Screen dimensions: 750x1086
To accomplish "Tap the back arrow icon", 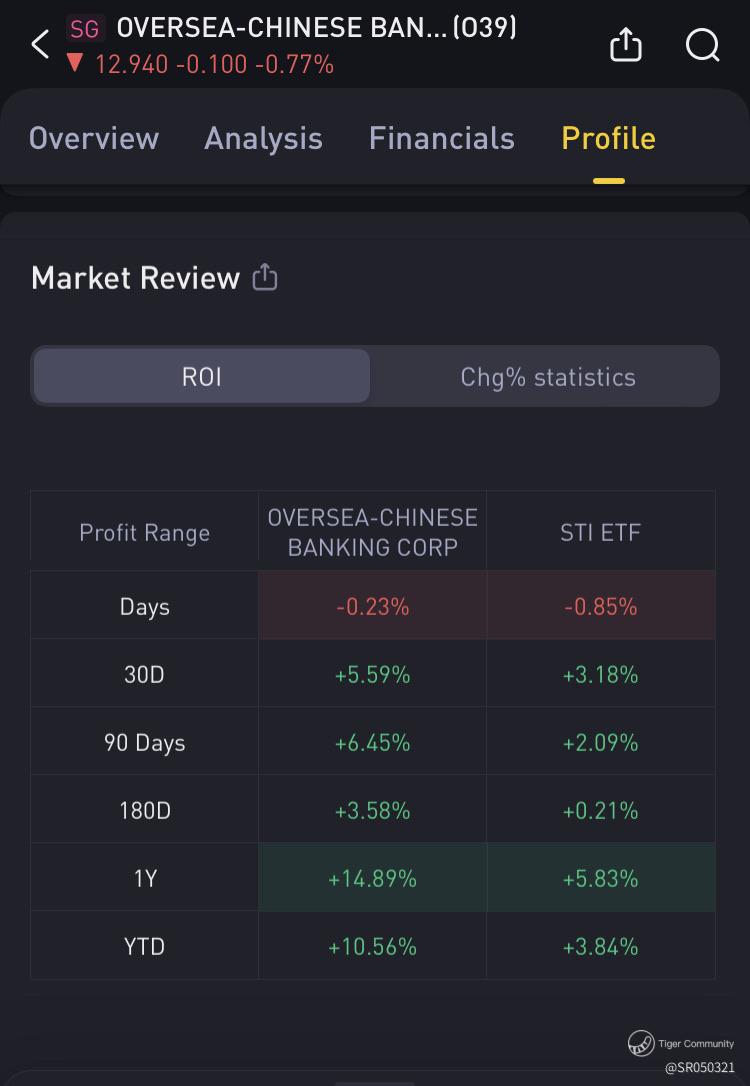I will pyautogui.click(x=40, y=44).
